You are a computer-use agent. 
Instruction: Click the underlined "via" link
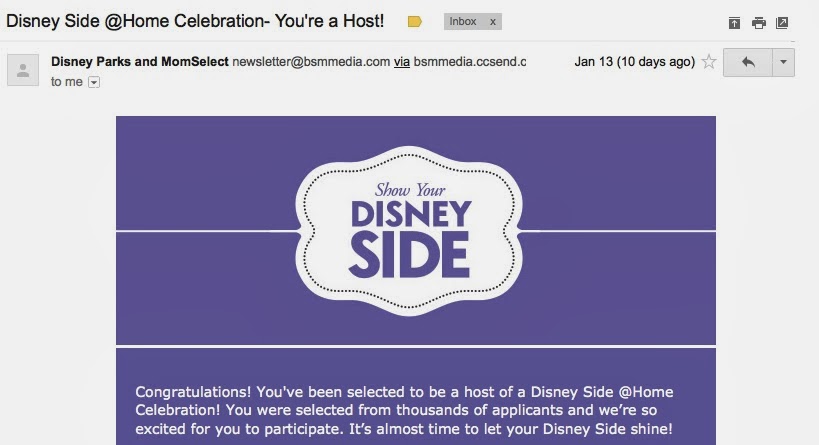pyautogui.click(x=402, y=62)
